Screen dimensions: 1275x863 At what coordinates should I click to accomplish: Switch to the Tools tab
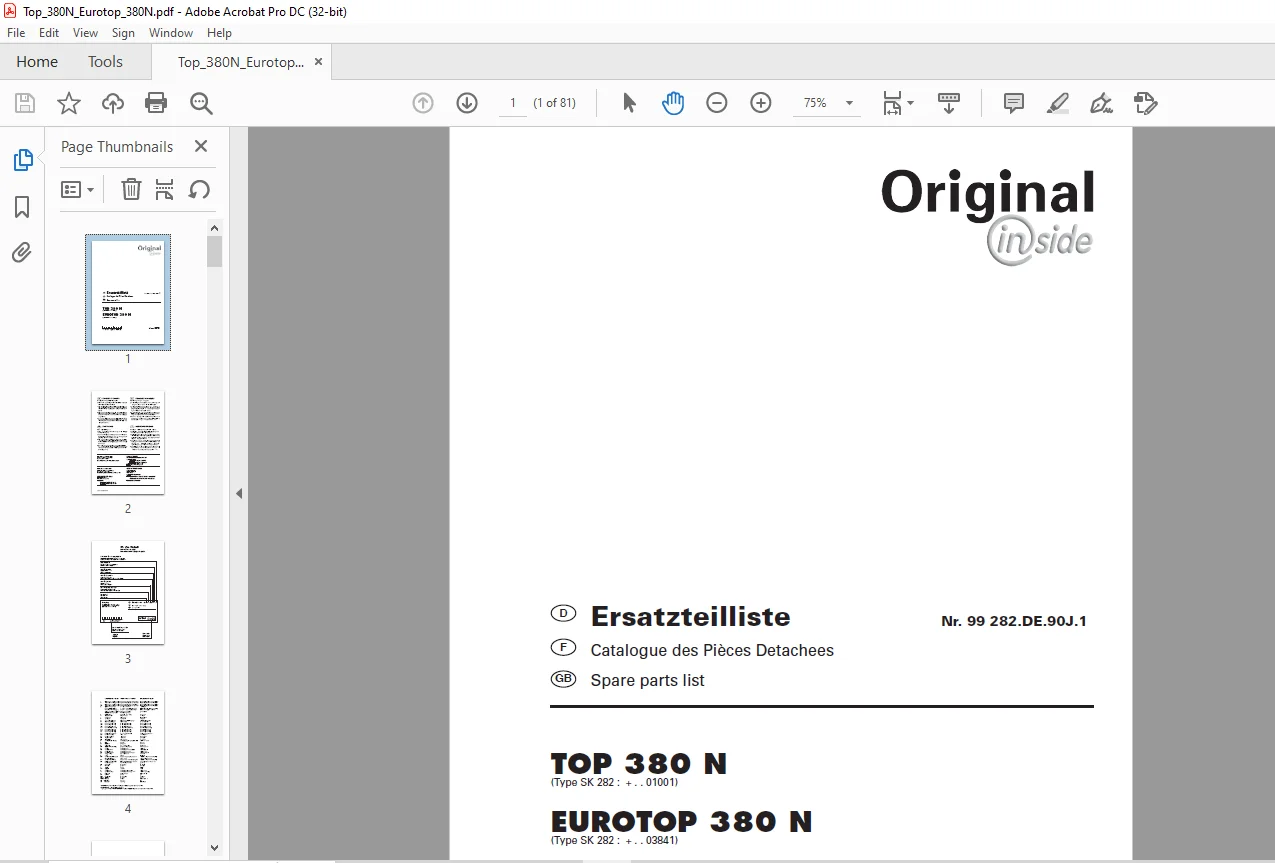click(105, 62)
